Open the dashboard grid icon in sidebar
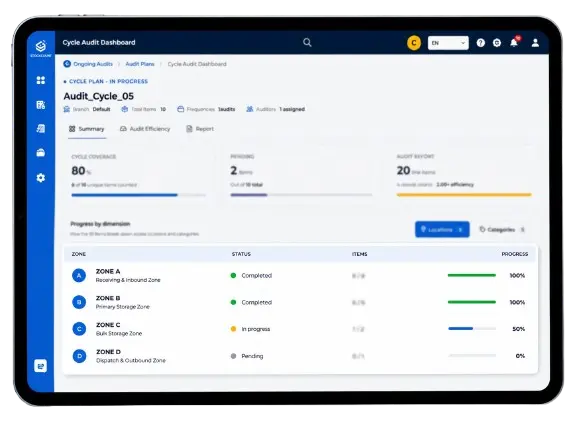Screen dimensions: 577x433 coord(41,80)
